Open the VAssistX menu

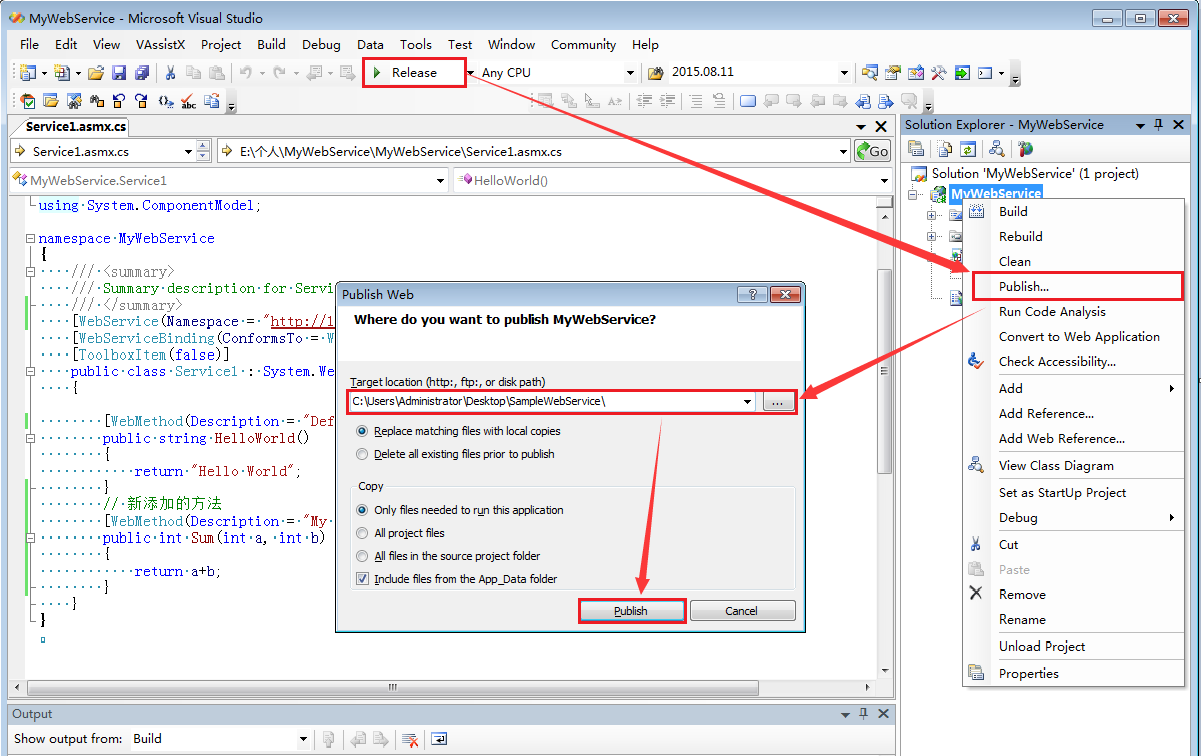click(x=160, y=44)
